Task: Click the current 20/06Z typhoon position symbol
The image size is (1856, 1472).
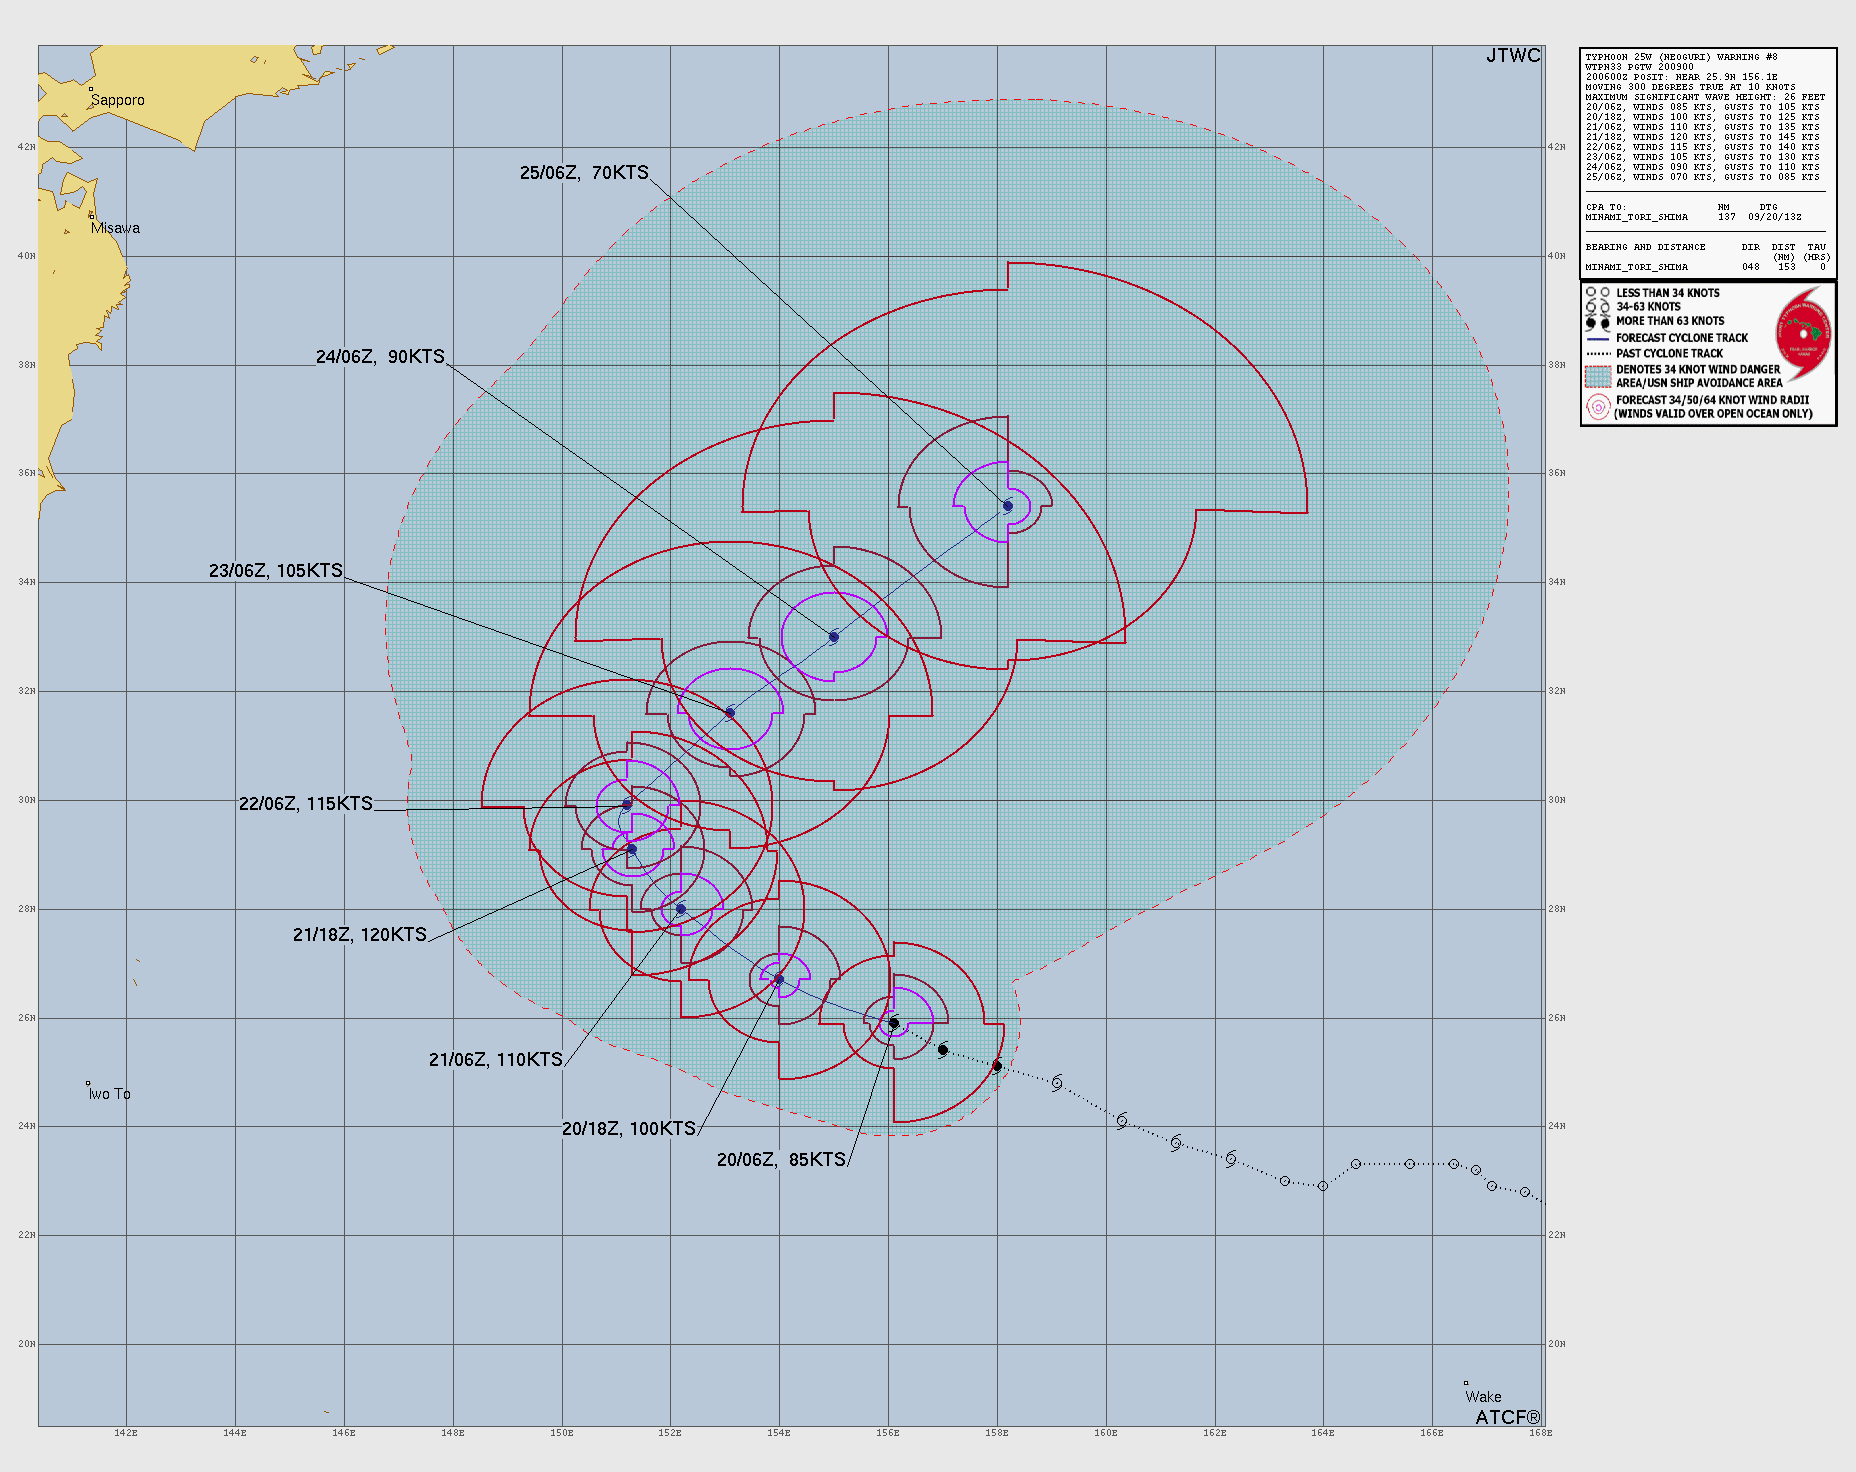Action: click(894, 1023)
